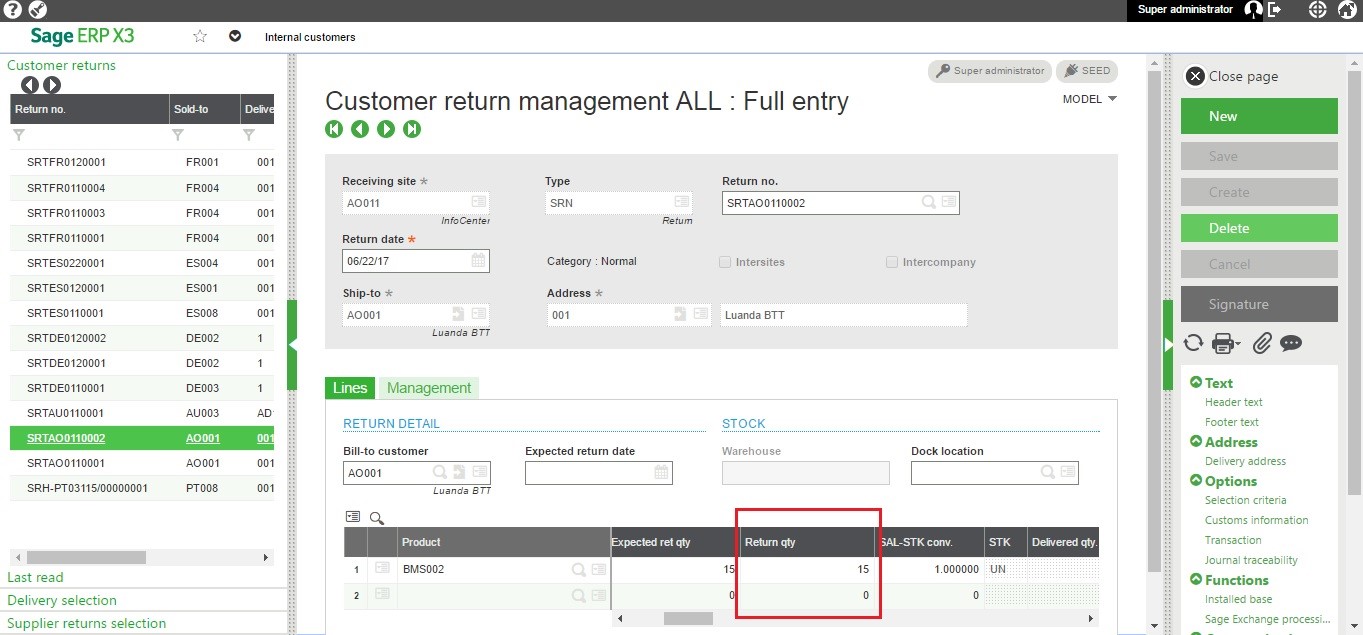Click search magnifier in Dock location field
Screen dimensions: 1363x635
coord(1048,473)
